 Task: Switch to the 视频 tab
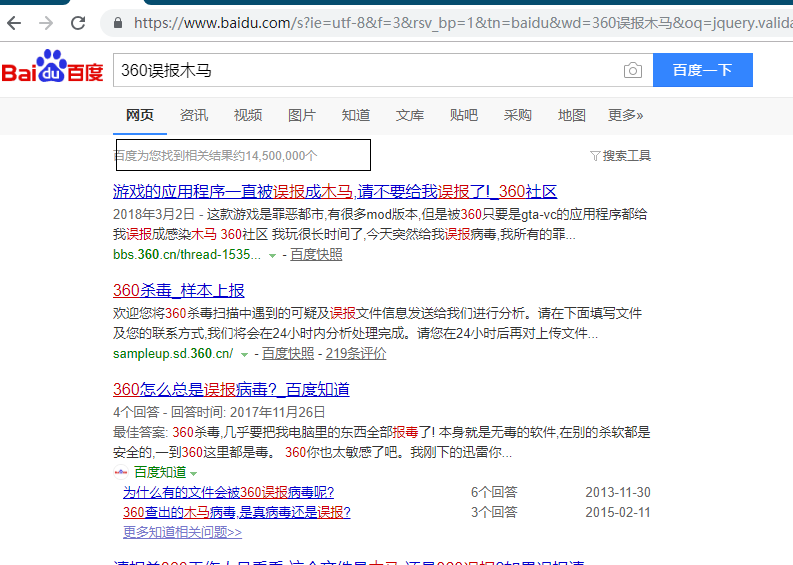pos(248,115)
